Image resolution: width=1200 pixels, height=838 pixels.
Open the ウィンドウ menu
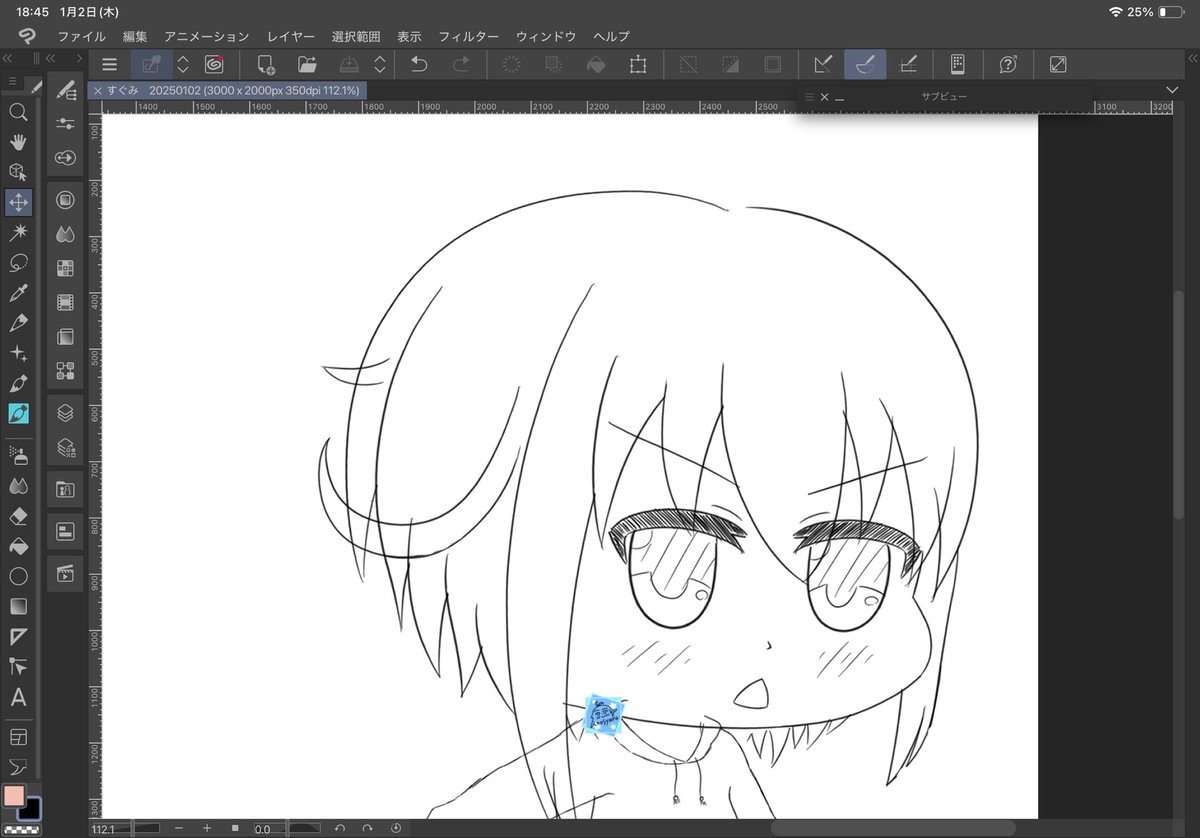546,36
